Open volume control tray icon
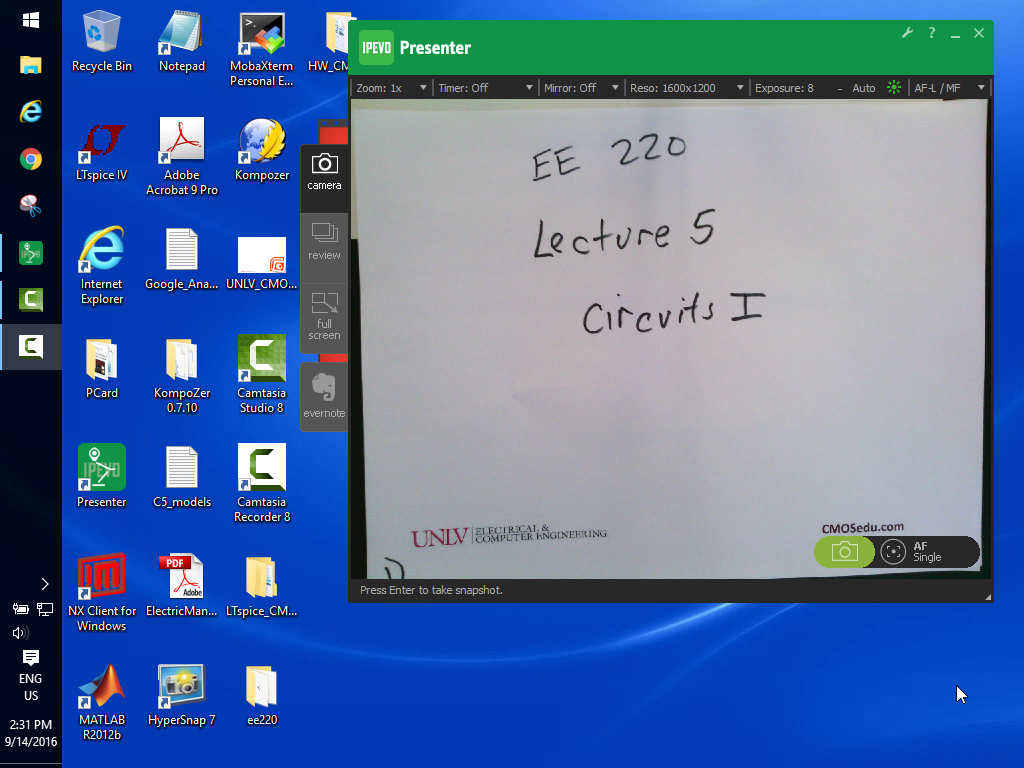 (20, 632)
